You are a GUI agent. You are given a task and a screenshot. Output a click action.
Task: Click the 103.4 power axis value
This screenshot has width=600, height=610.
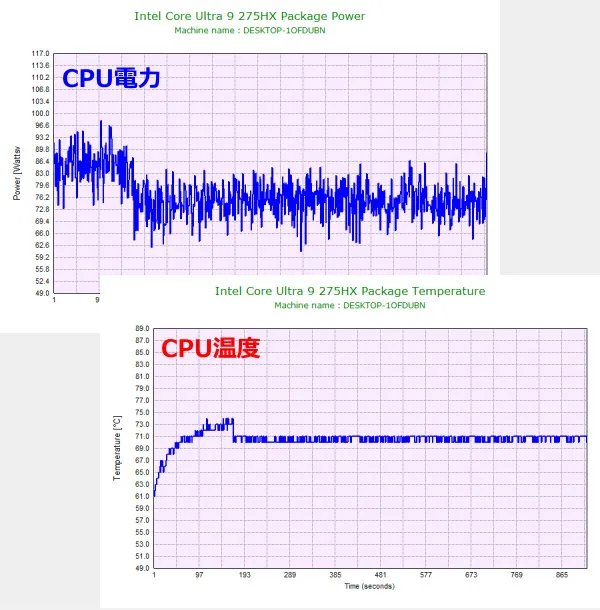41,102
